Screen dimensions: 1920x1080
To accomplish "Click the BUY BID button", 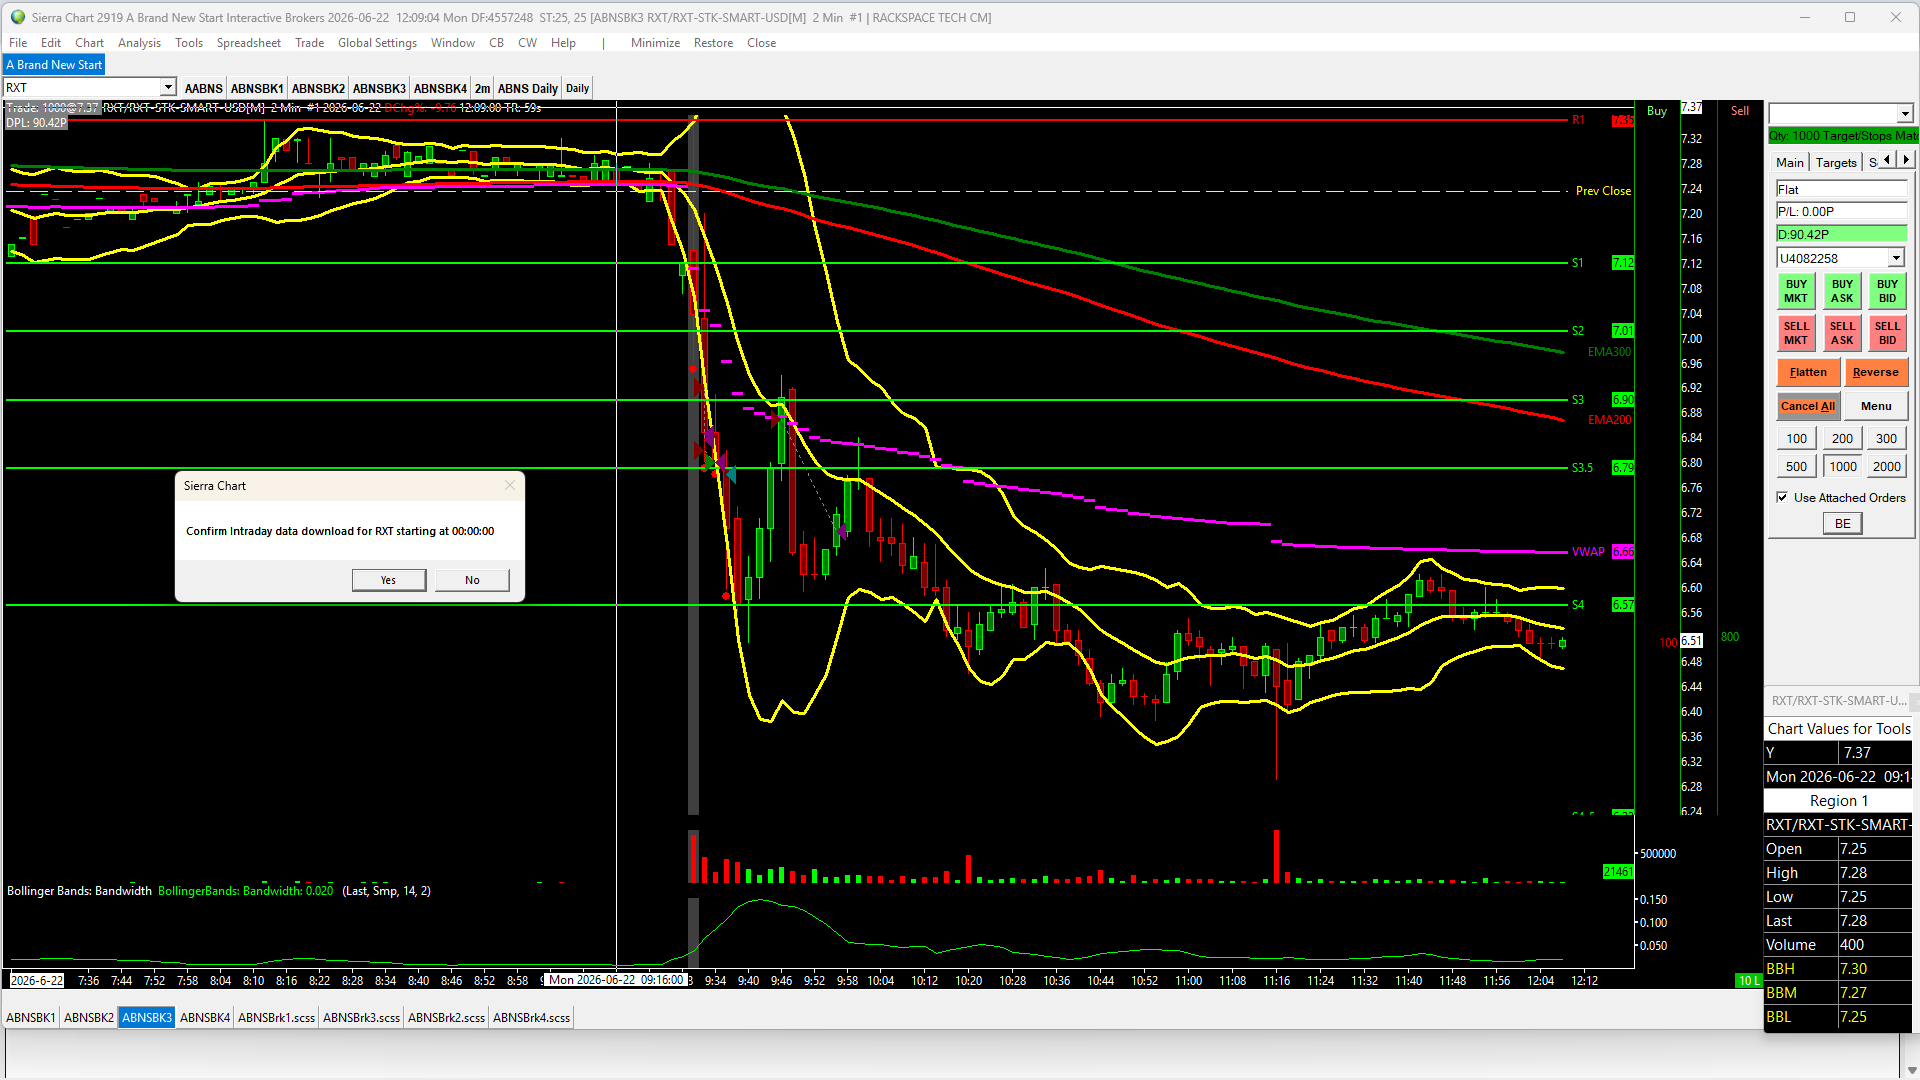I will click(1887, 291).
